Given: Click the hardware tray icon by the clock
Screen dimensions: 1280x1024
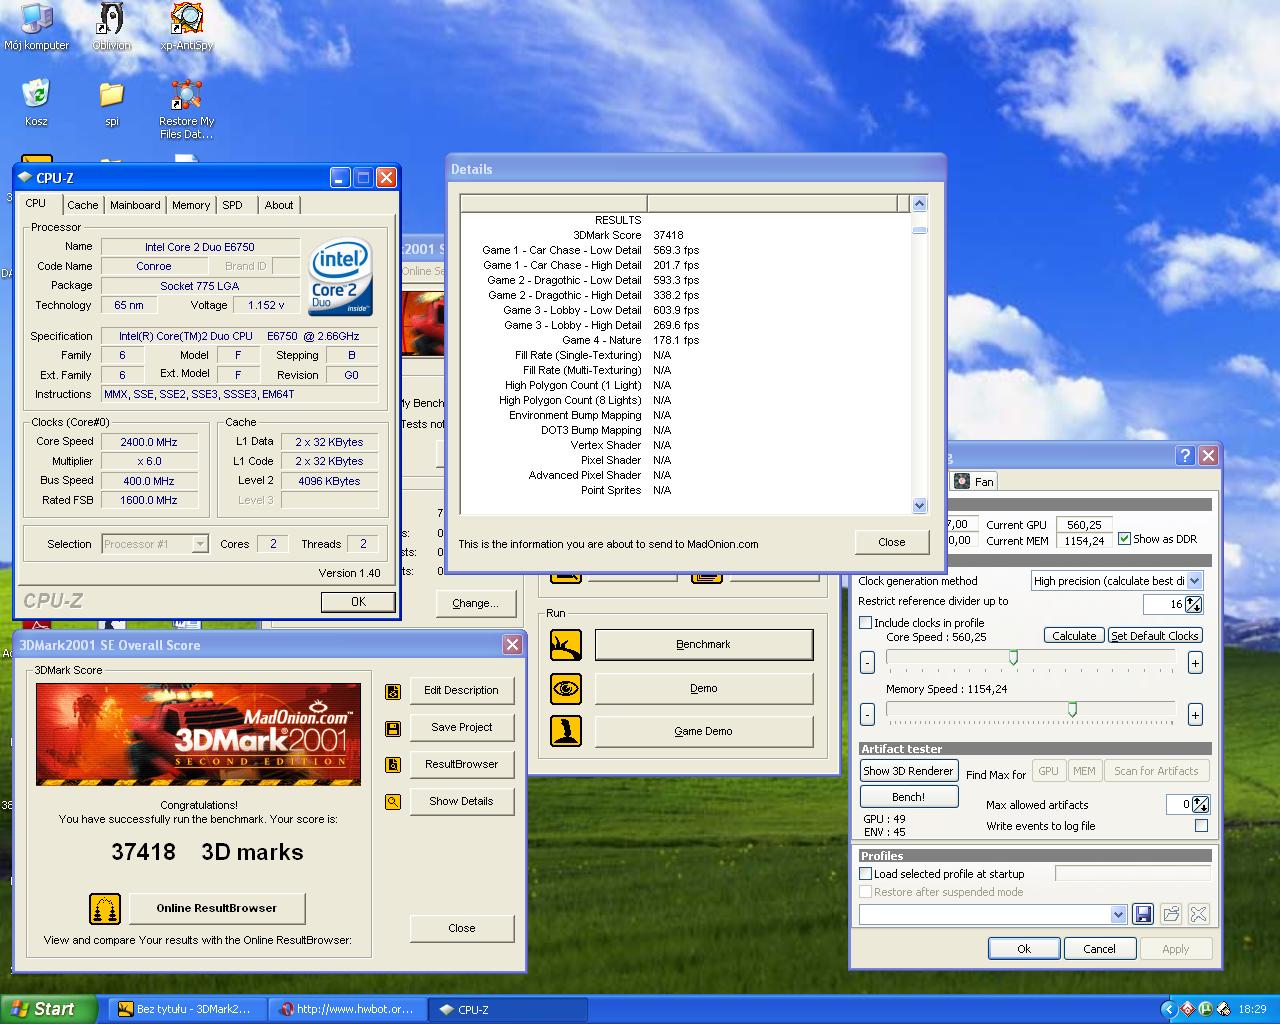Looking at the screenshot, I should pos(1223,1009).
